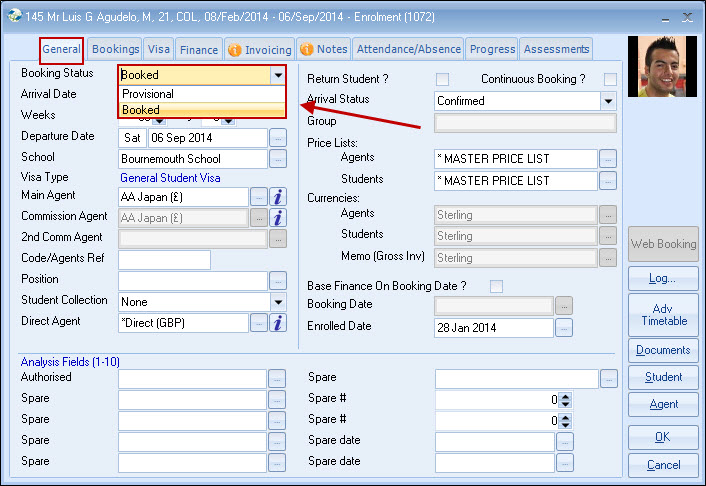706x486 pixels.
Task: Expand the Arrival Status dropdown
Action: click(607, 101)
